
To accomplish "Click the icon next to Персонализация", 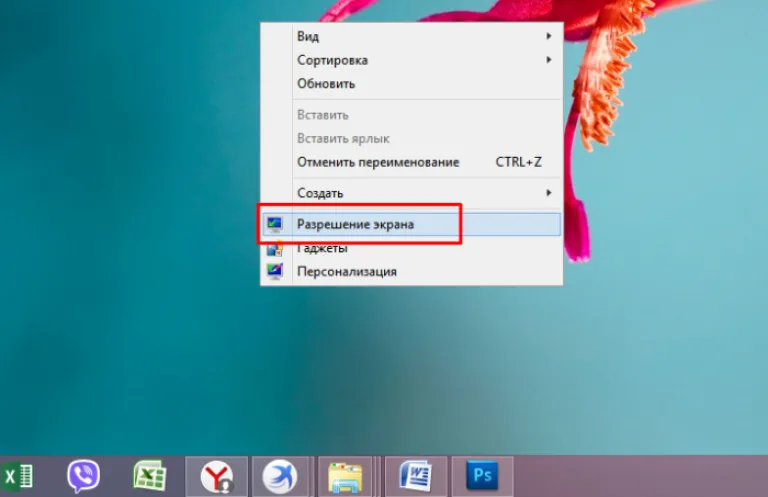I will [275, 271].
